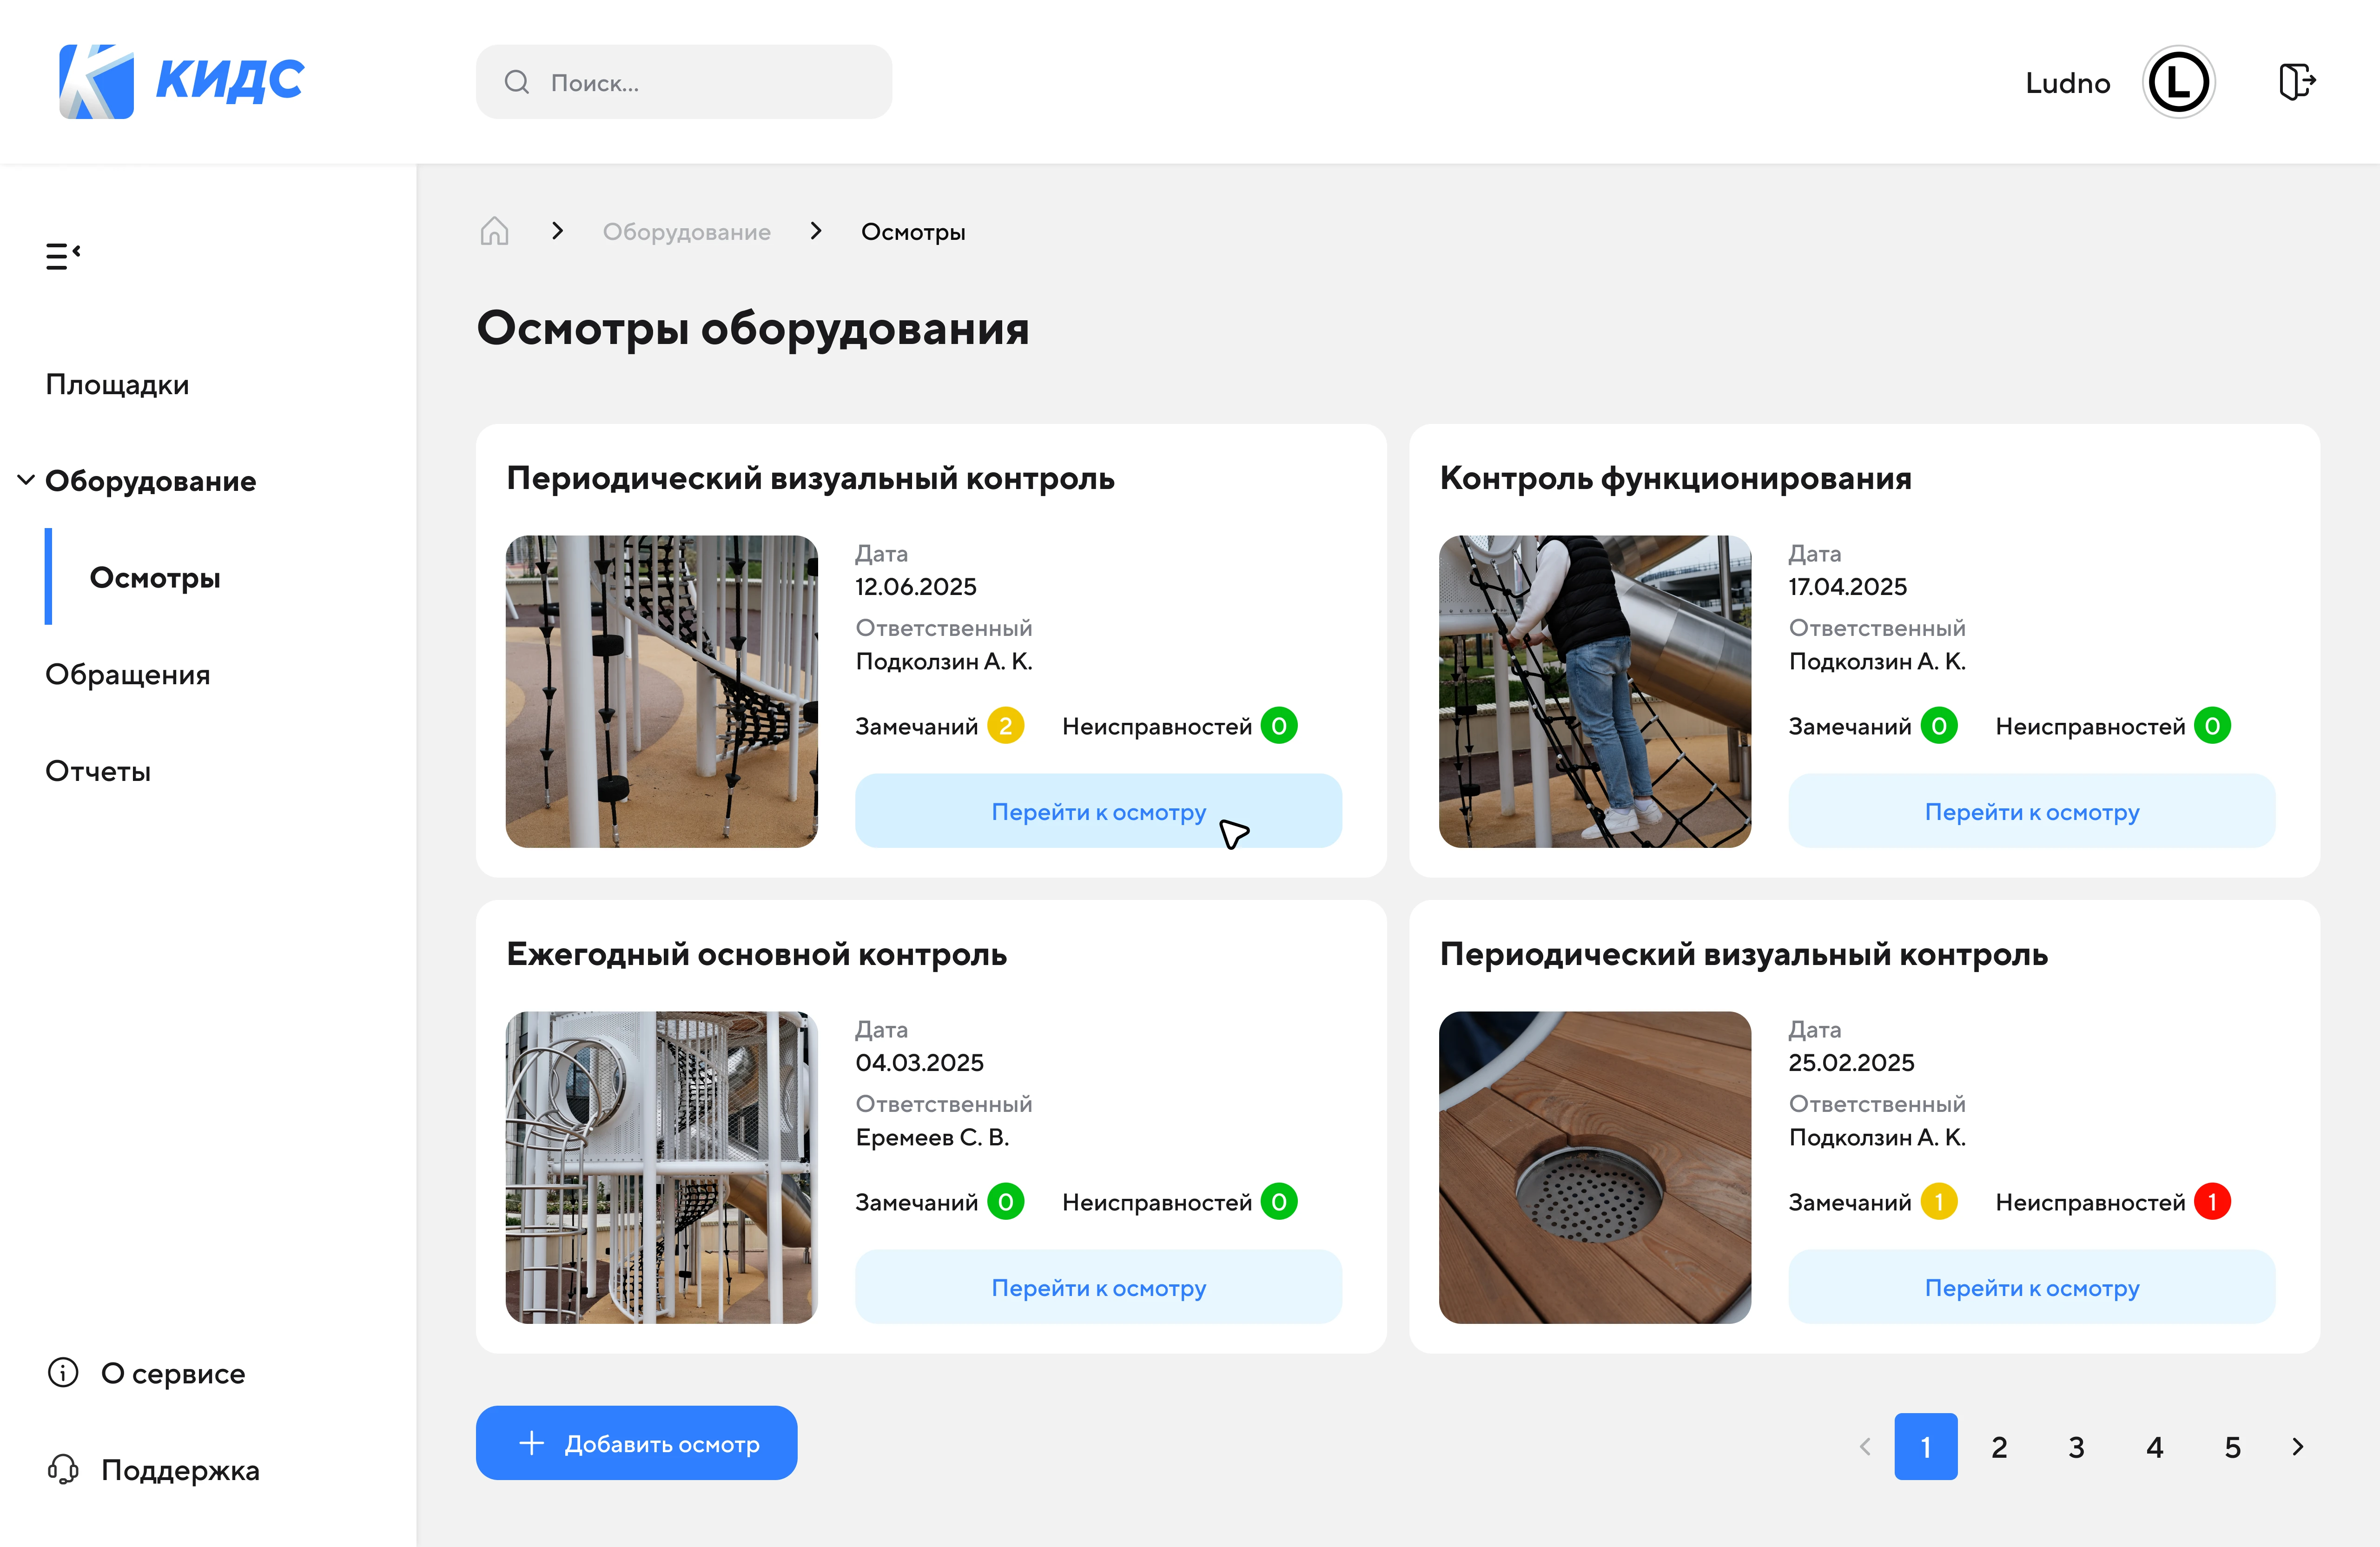The height and width of the screenshot is (1547, 2380).
Task: Click Добавить осмотр button
Action: 636,1442
